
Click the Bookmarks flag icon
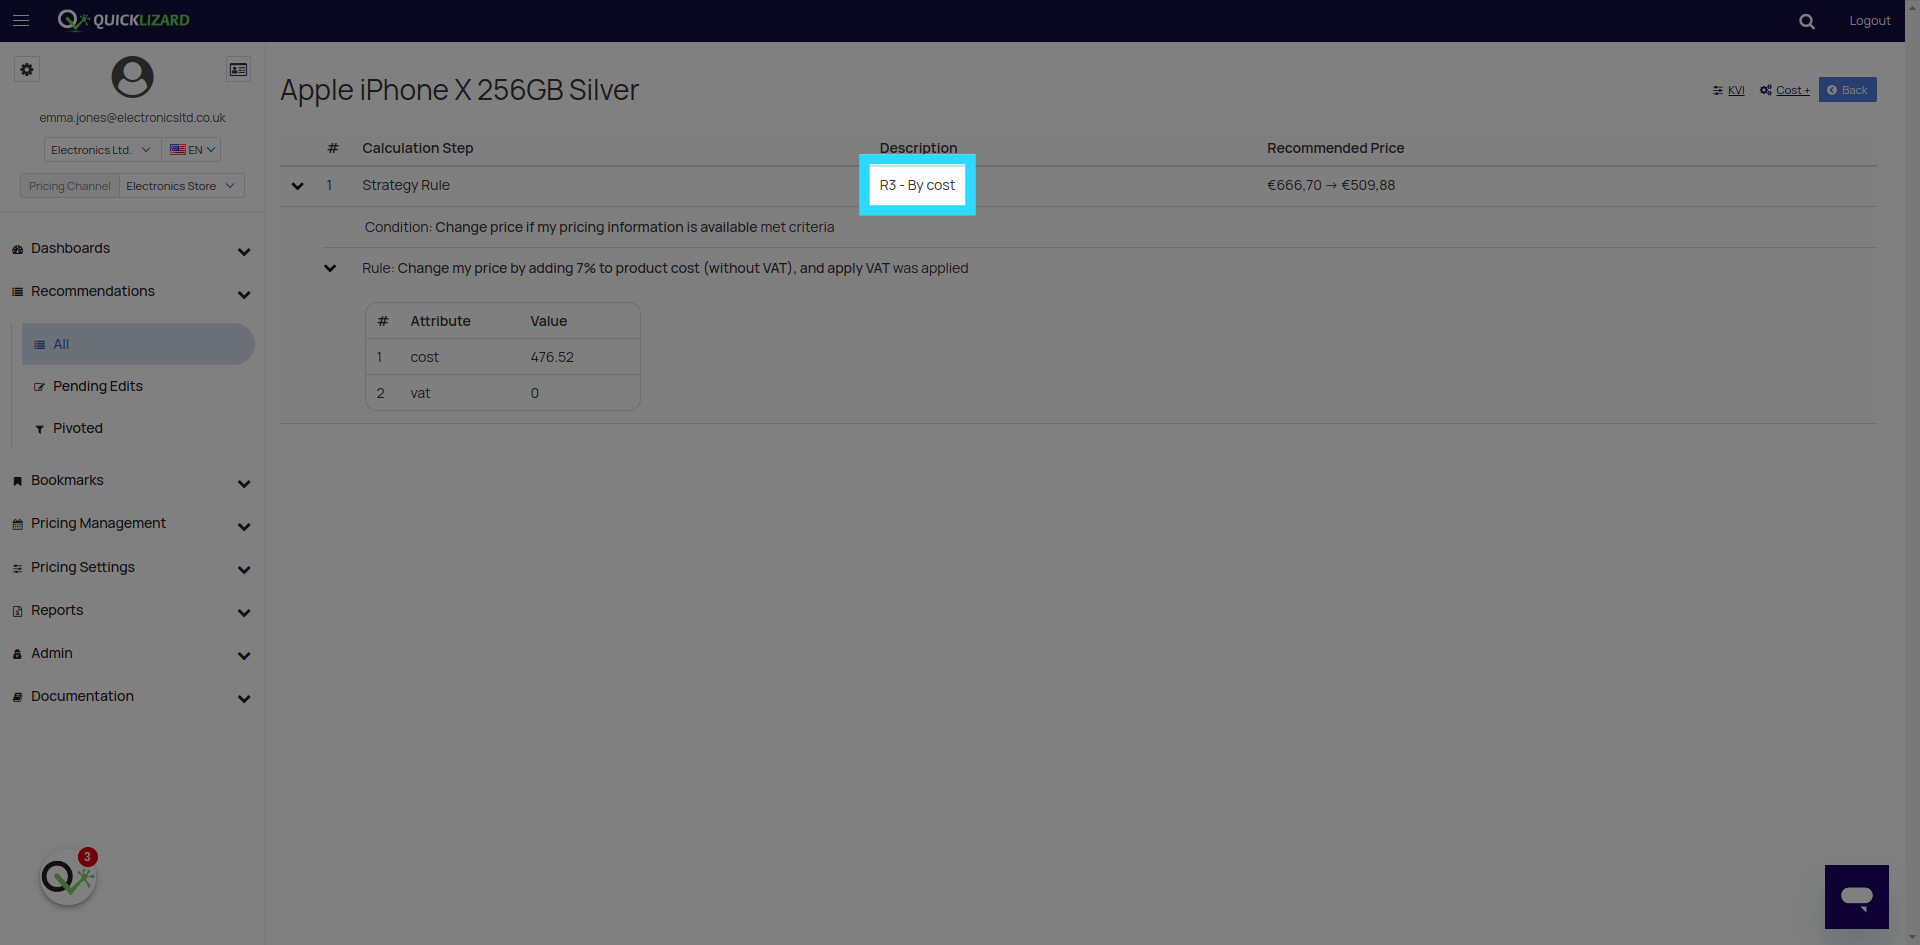point(17,481)
